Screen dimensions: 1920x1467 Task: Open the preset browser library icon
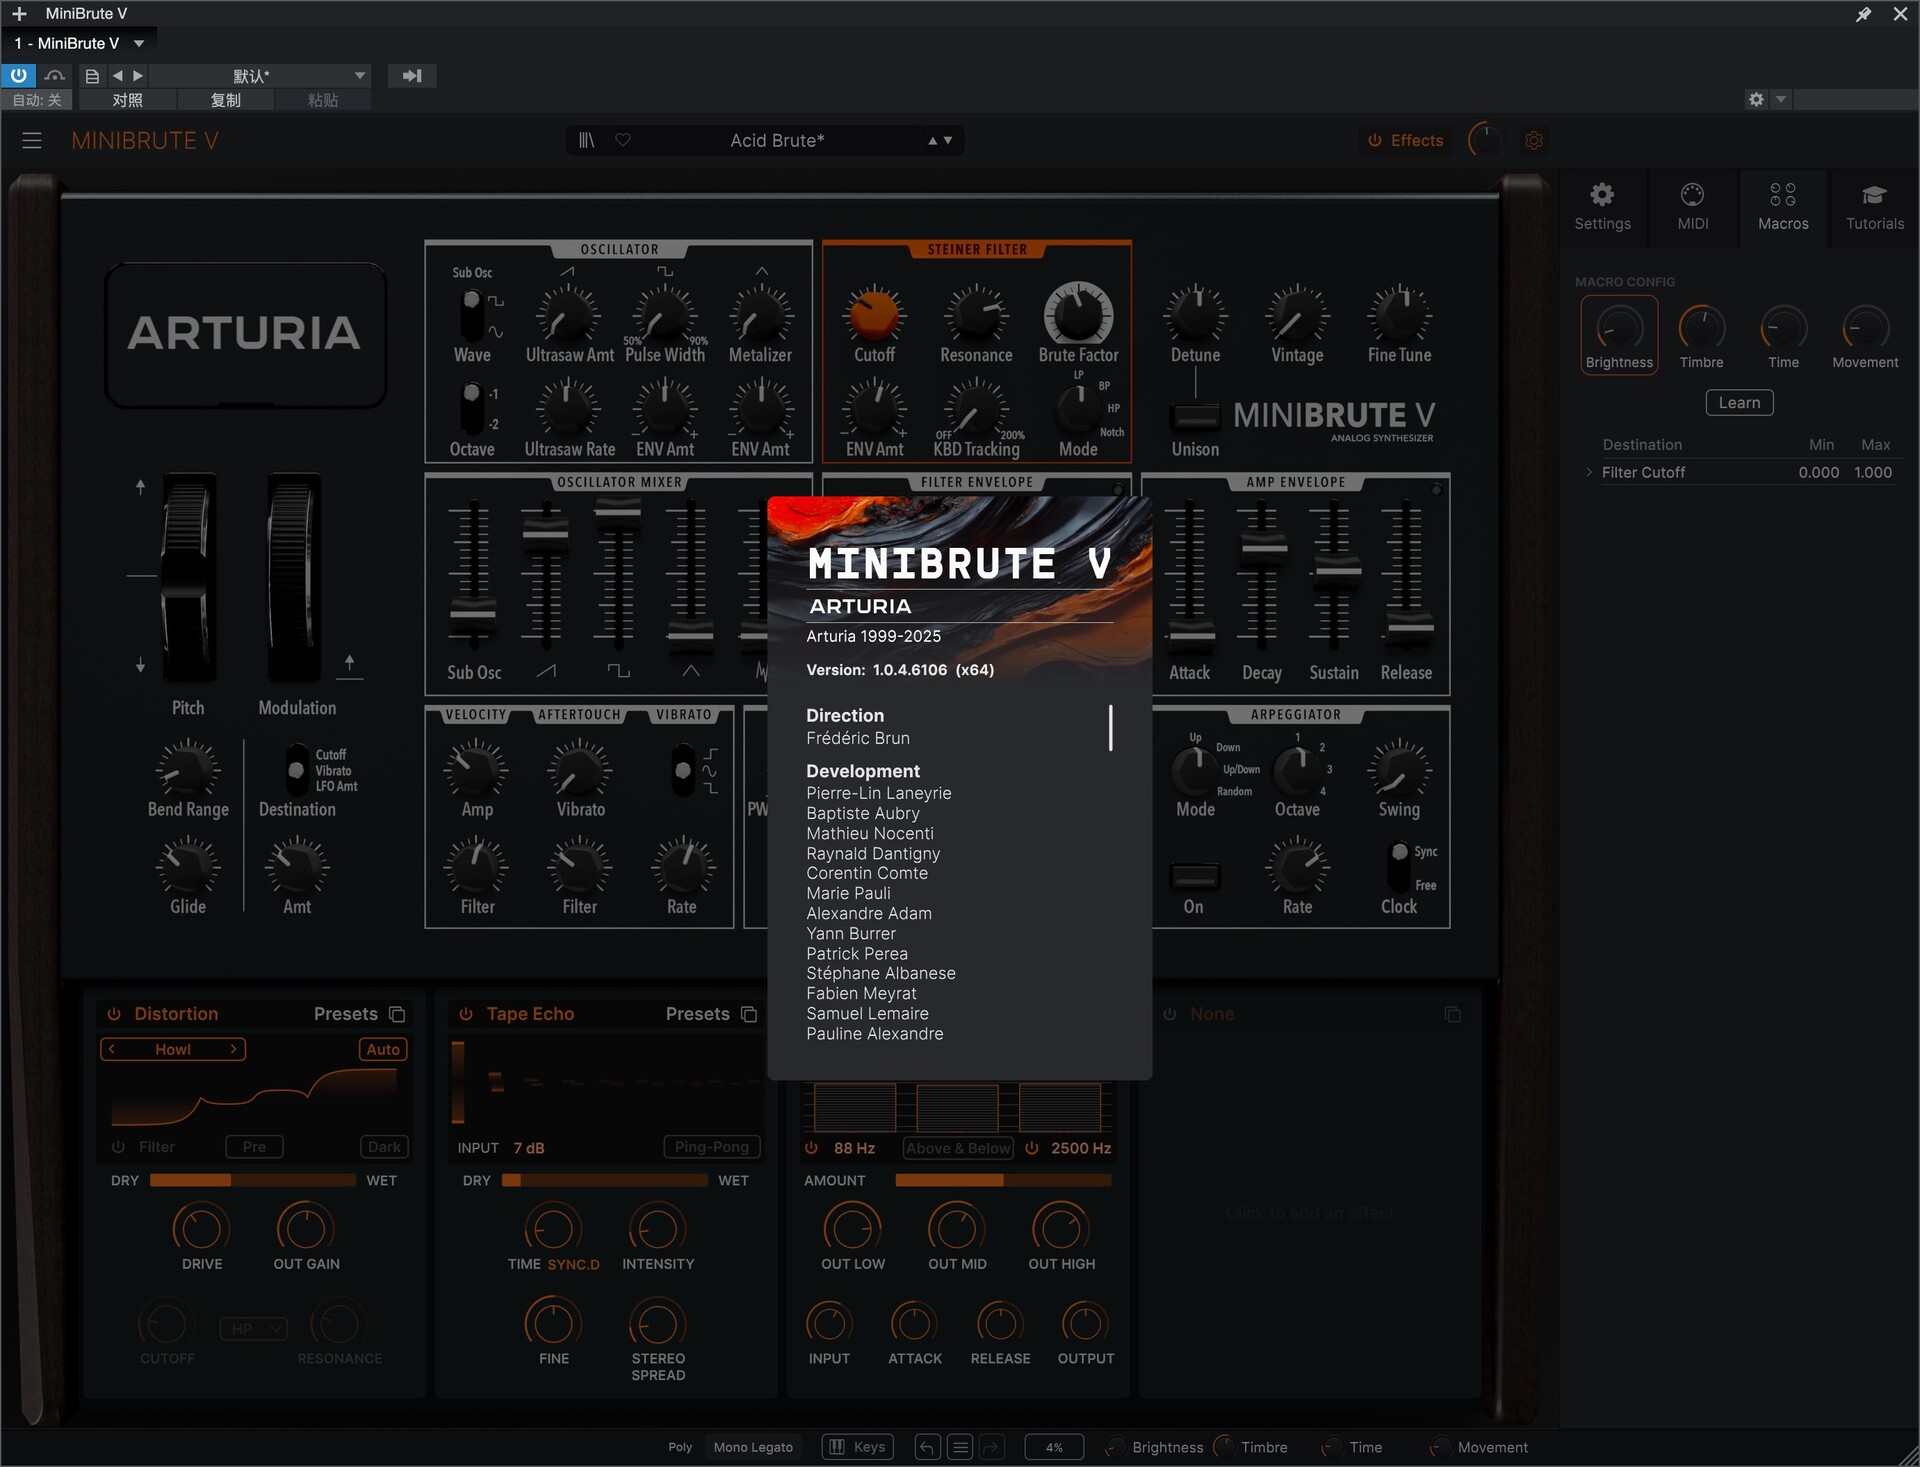[x=587, y=140]
